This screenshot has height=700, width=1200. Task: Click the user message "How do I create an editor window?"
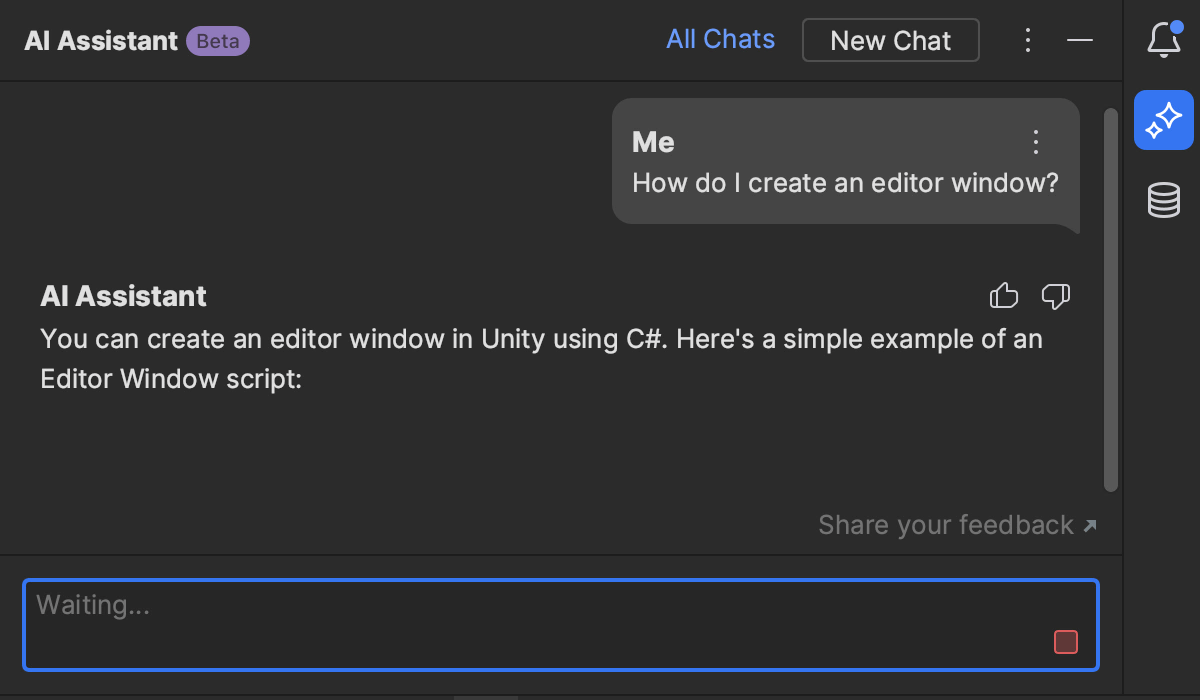click(845, 184)
